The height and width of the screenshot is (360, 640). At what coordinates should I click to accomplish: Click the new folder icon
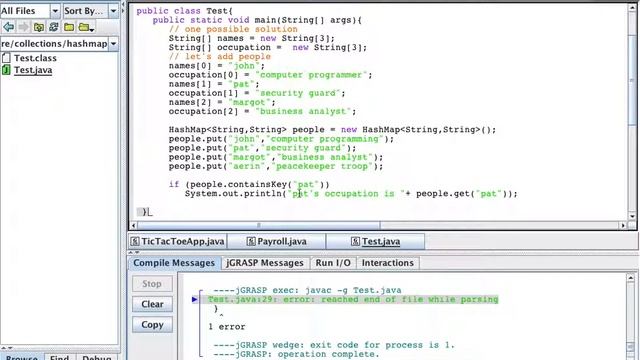pos(69,27)
